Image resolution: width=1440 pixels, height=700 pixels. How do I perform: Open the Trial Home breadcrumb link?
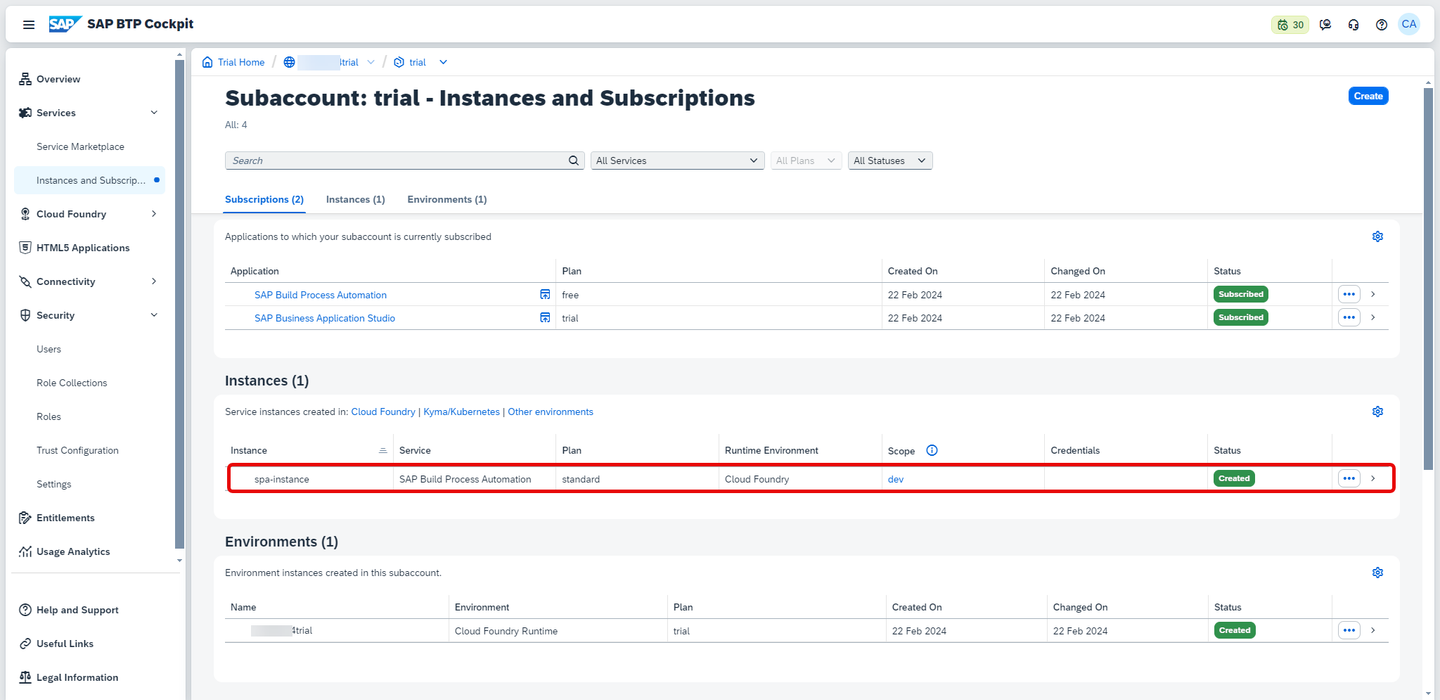[x=241, y=62]
